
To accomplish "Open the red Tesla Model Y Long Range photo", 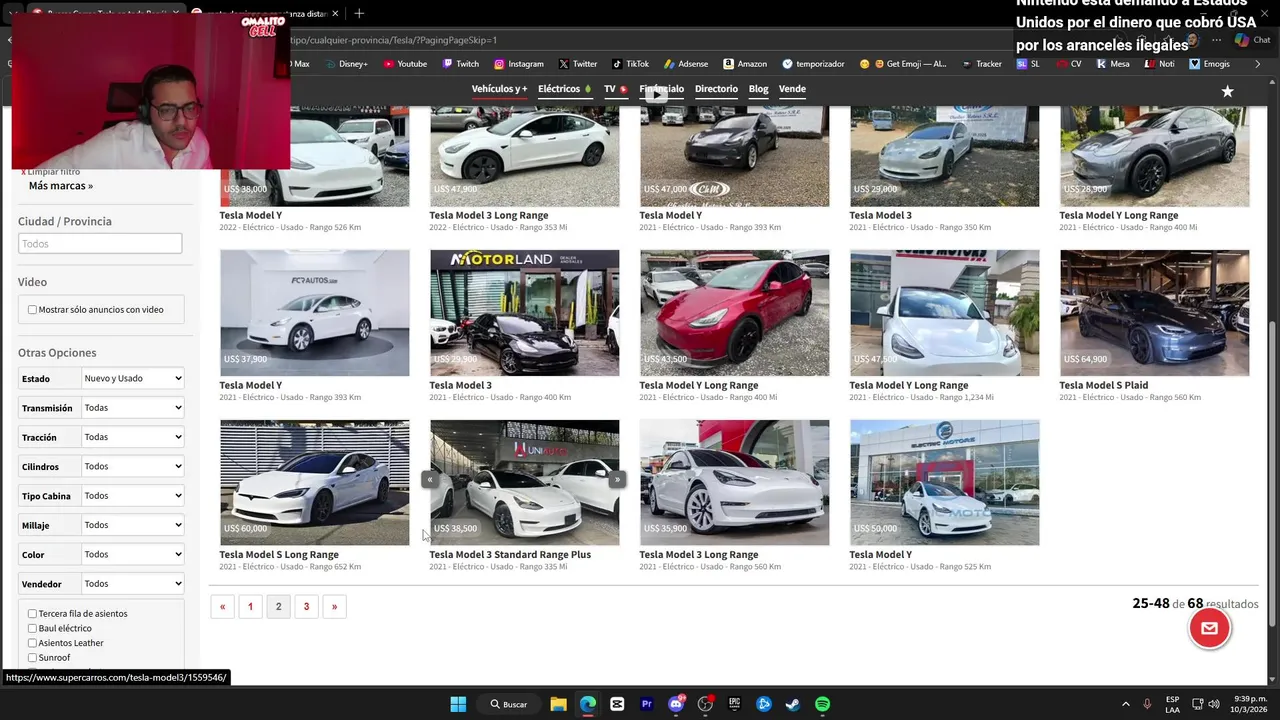I will point(734,313).
